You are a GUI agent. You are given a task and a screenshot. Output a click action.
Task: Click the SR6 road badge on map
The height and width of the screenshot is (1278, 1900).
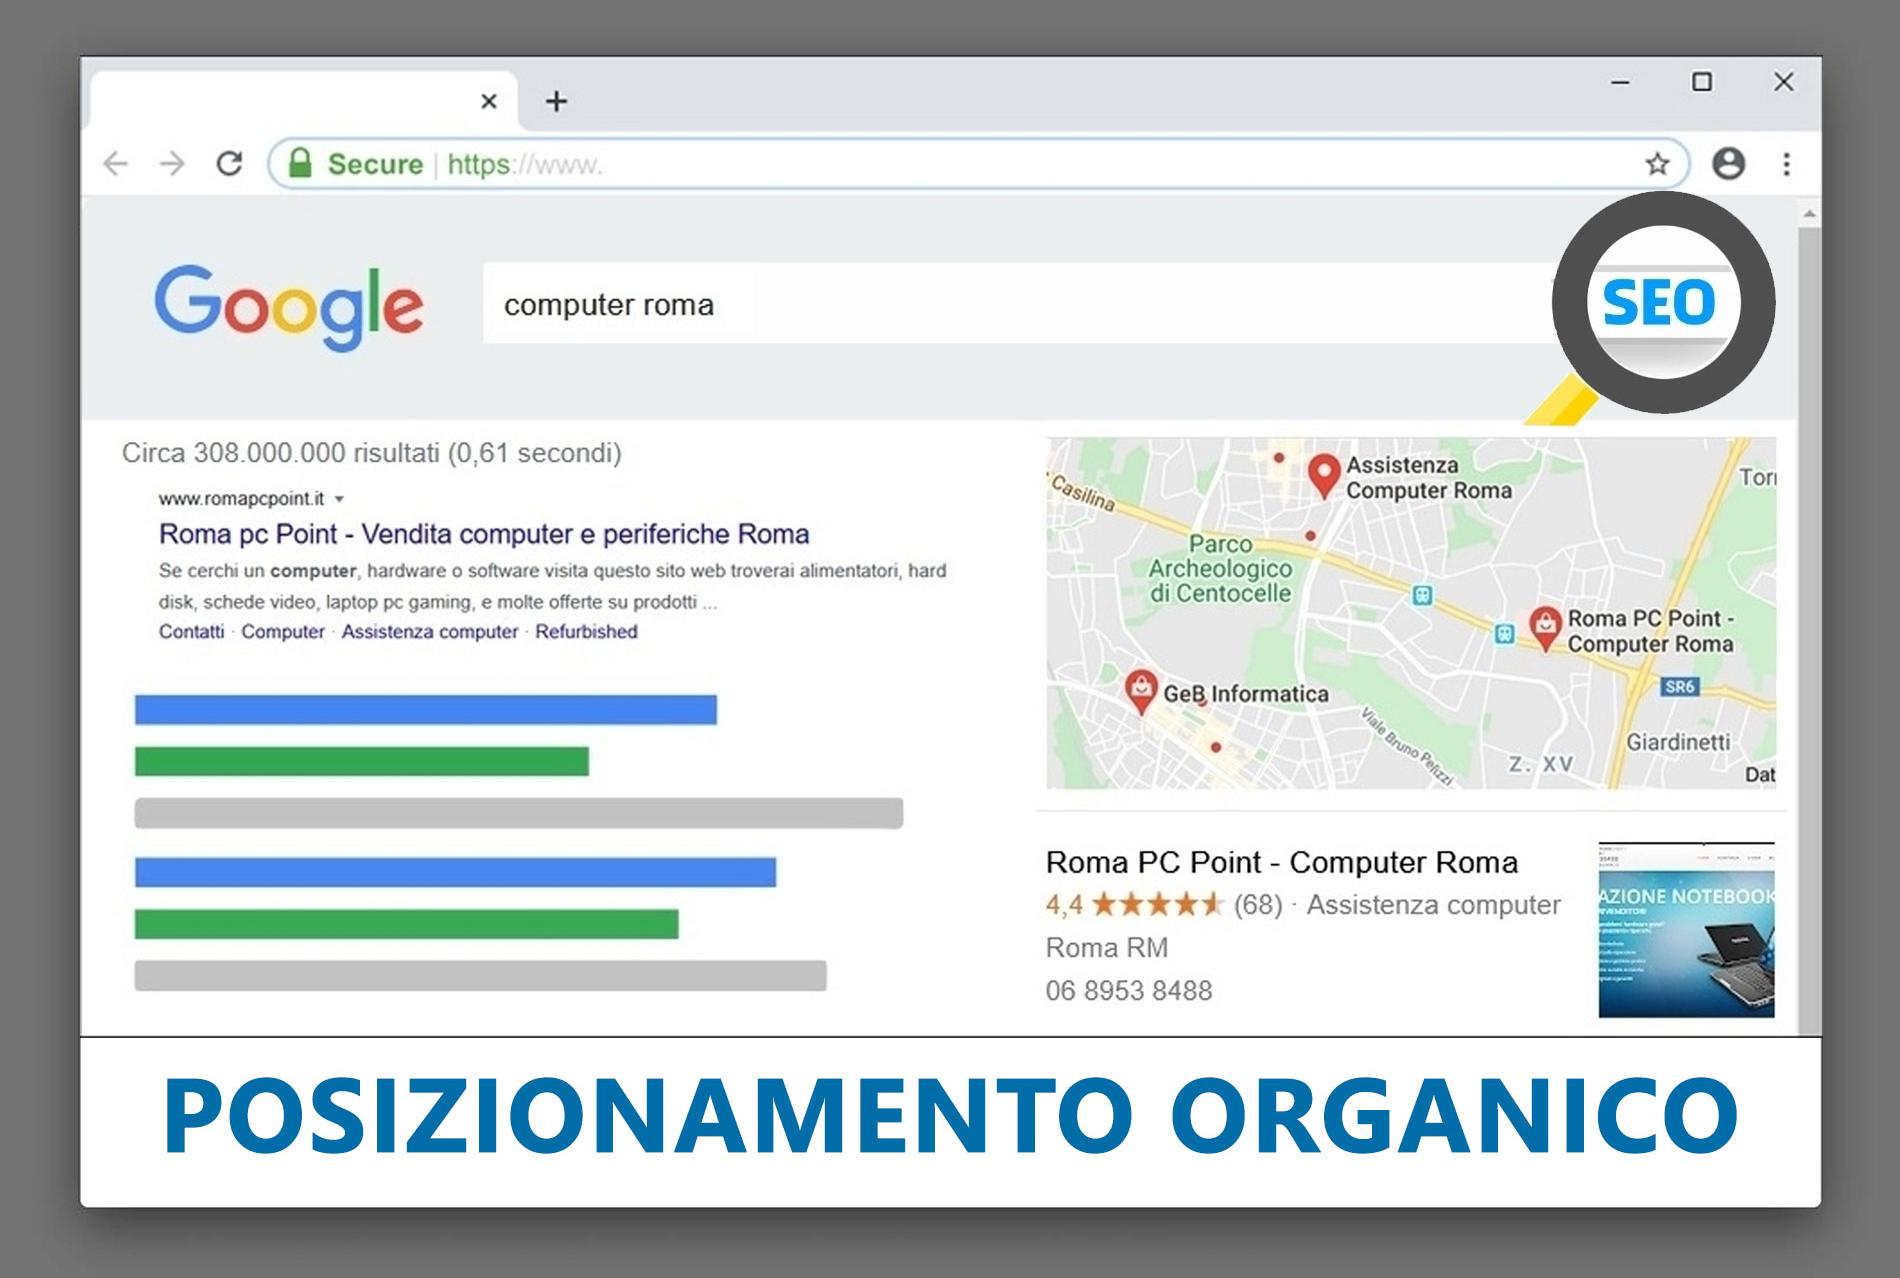(x=1680, y=686)
